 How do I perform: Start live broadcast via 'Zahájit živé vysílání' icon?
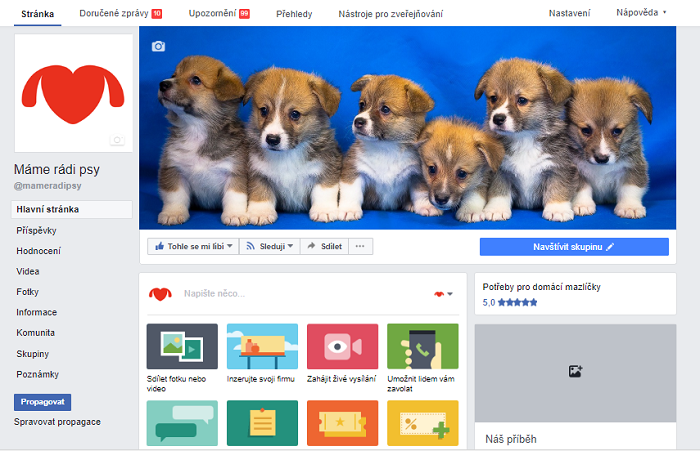342,346
